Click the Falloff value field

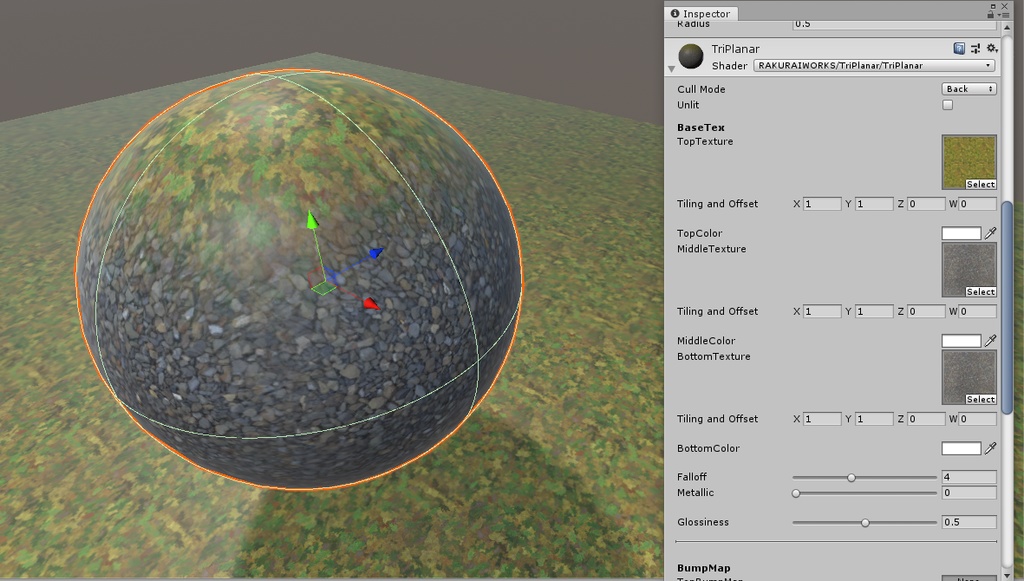(x=969, y=477)
